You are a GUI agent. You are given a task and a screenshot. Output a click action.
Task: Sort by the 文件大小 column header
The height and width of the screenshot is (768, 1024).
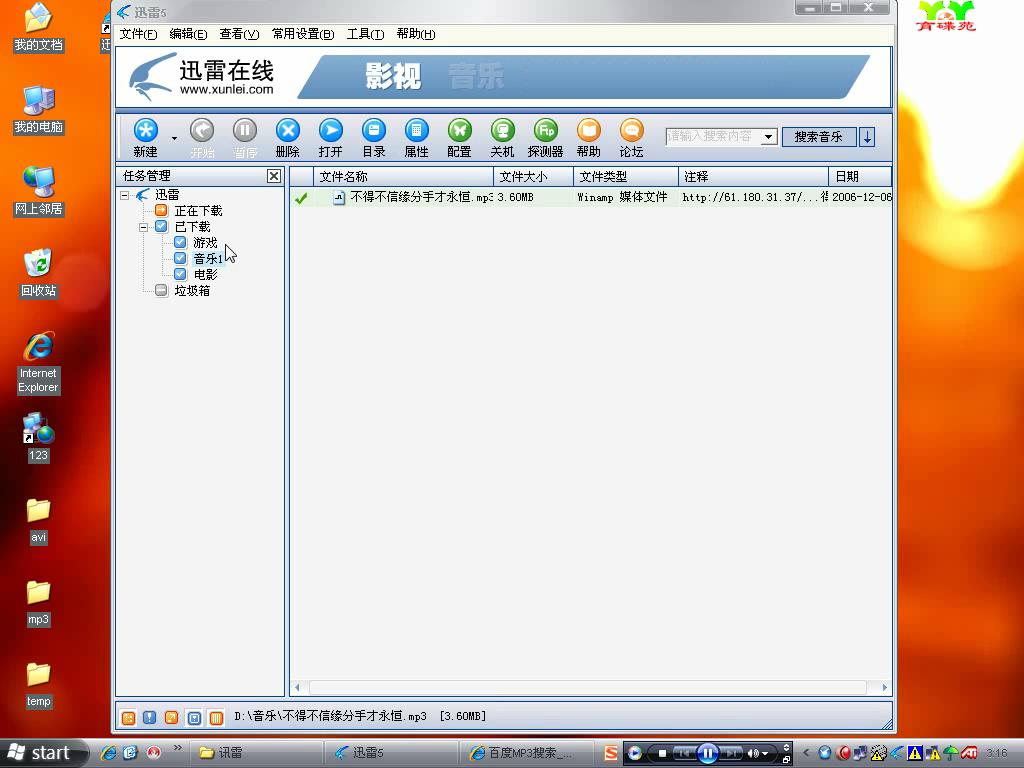pyautogui.click(x=534, y=176)
